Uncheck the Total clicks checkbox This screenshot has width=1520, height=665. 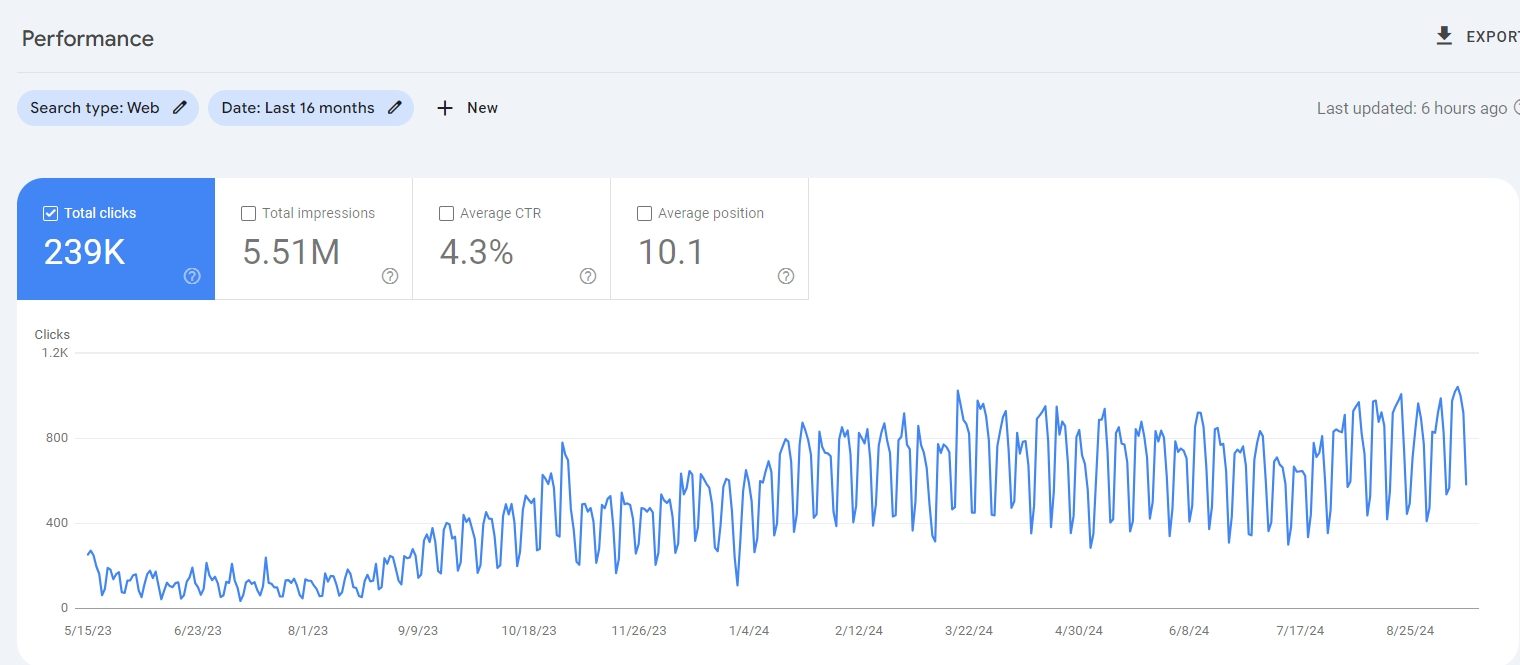(x=51, y=213)
